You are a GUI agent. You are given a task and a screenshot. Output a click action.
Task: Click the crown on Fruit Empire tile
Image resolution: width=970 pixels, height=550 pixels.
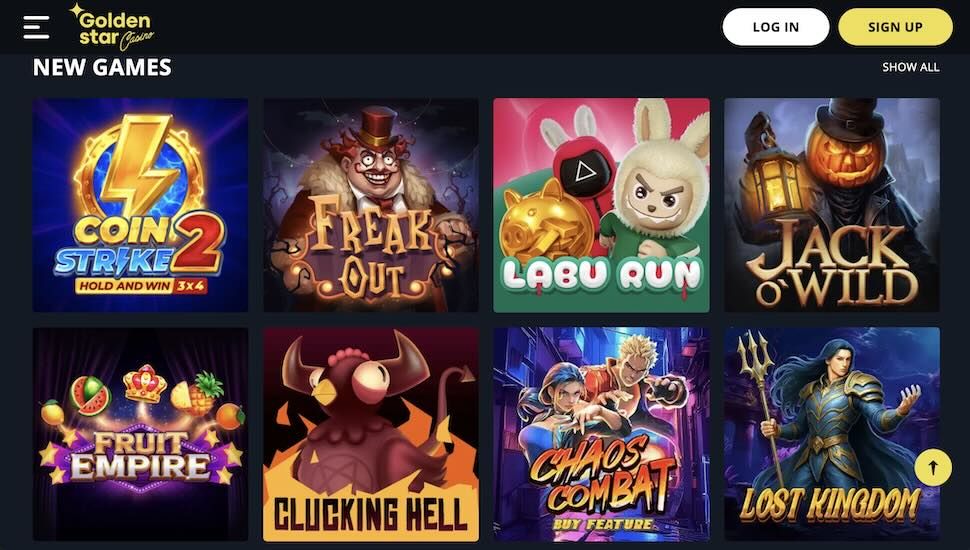click(145, 383)
